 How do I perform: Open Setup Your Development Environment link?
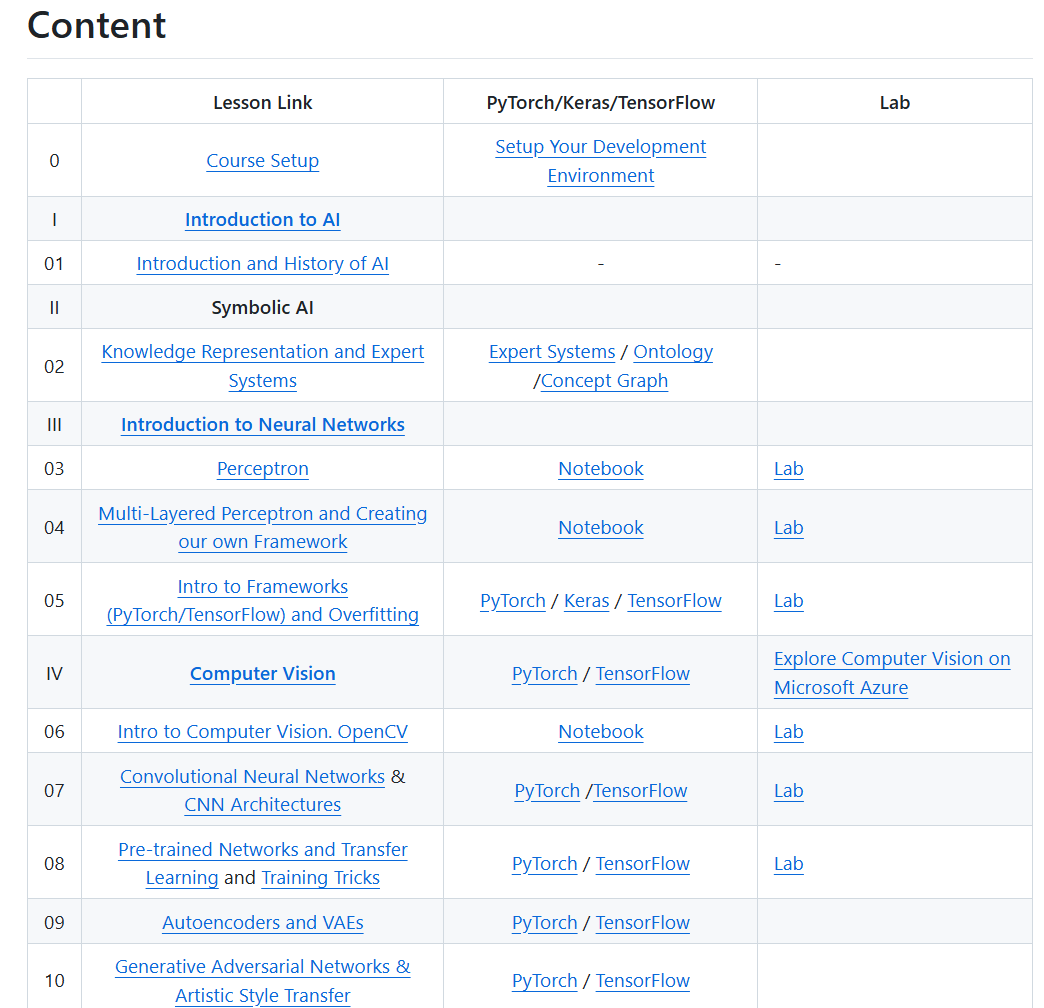click(601, 160)
